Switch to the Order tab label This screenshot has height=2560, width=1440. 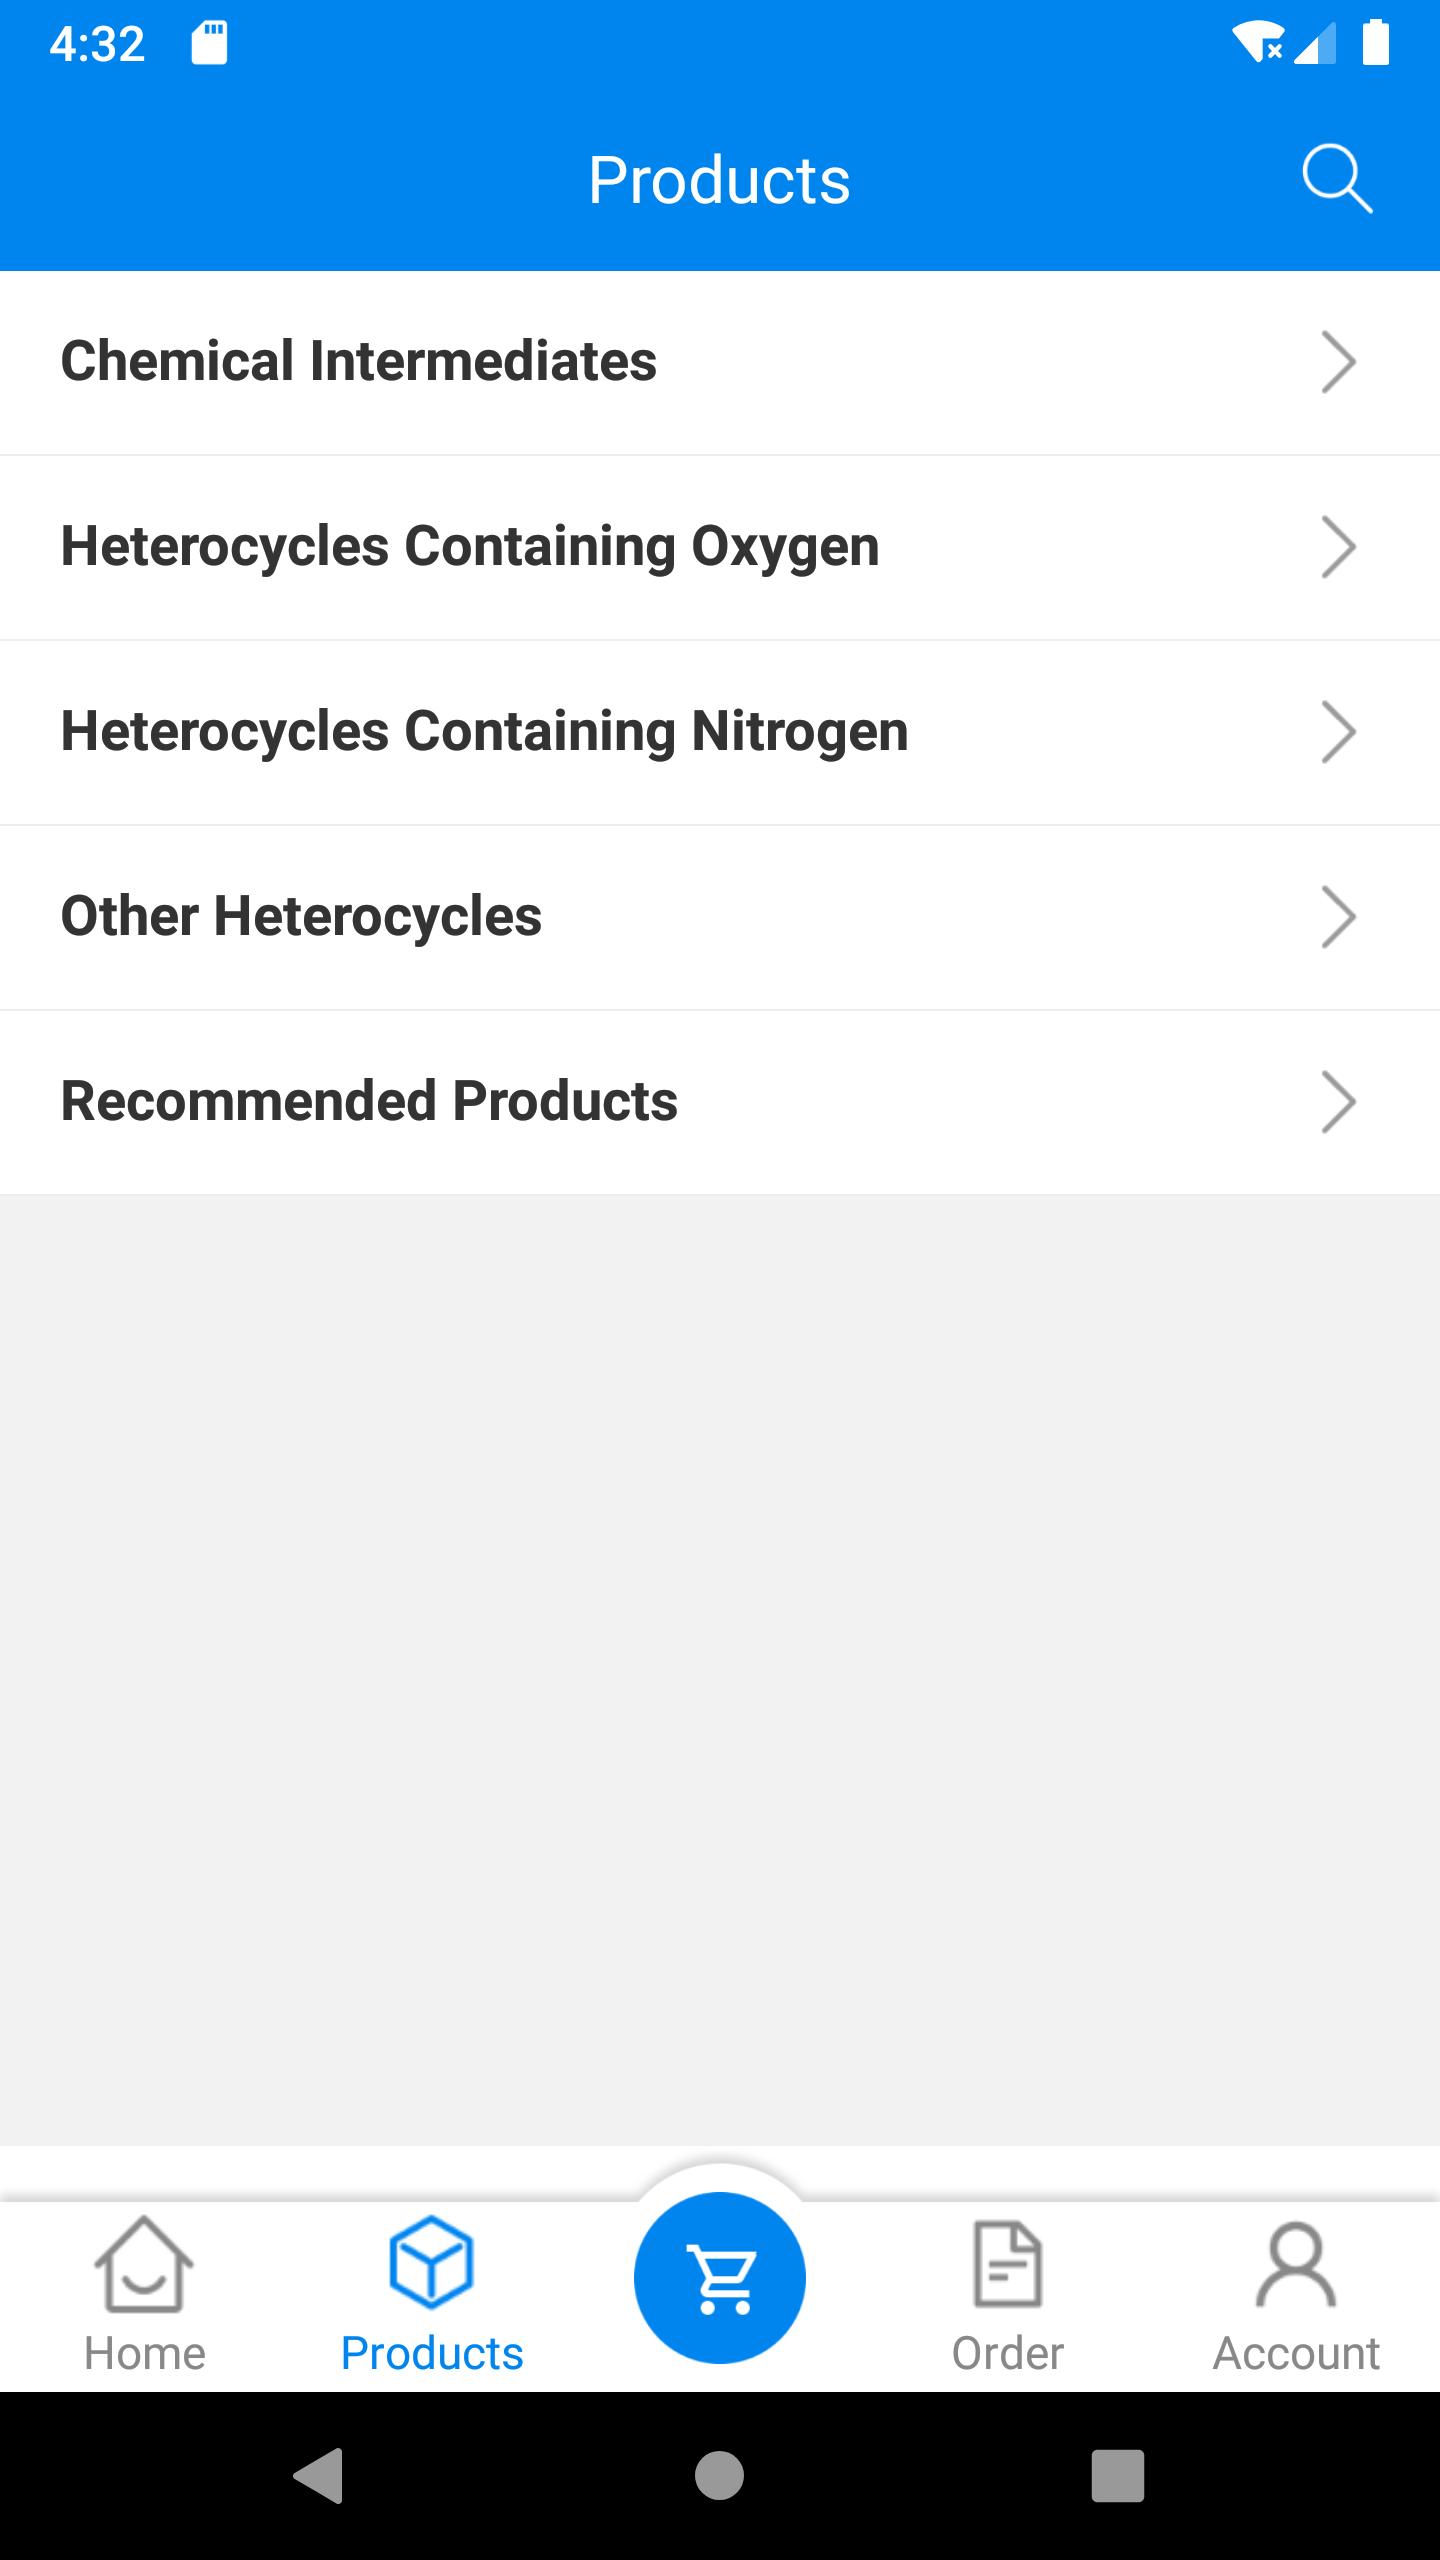click(1008, 2354)
